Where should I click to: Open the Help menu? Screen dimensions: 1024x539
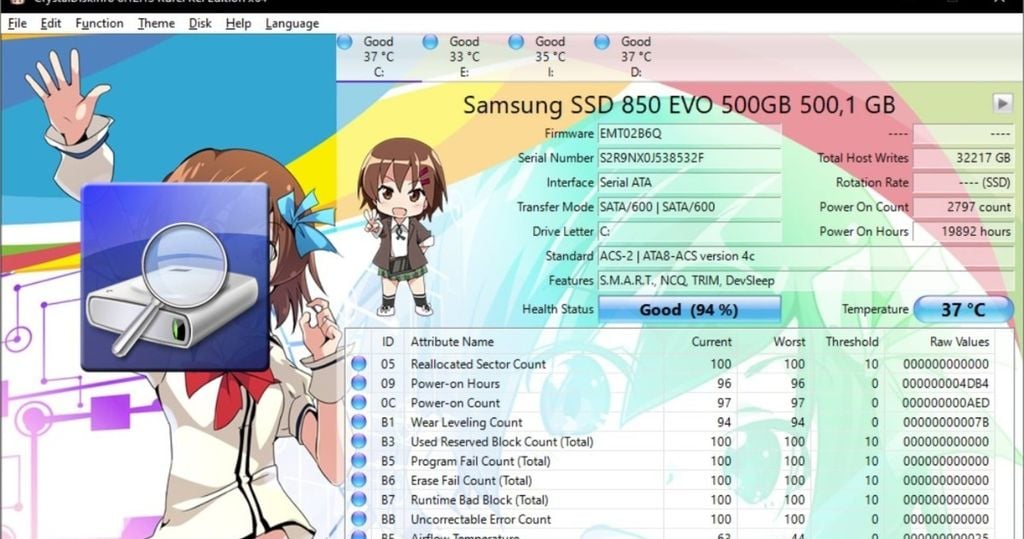pos(238,24)
